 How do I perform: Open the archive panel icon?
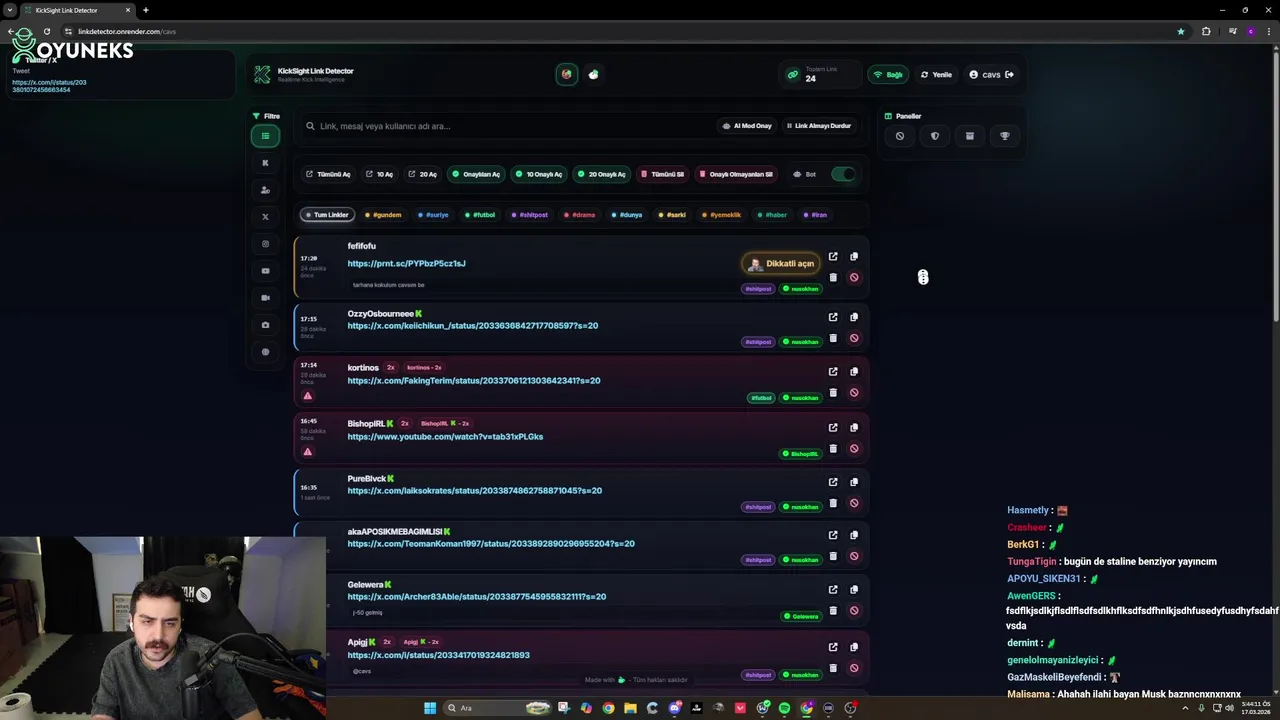click(969, 136)
